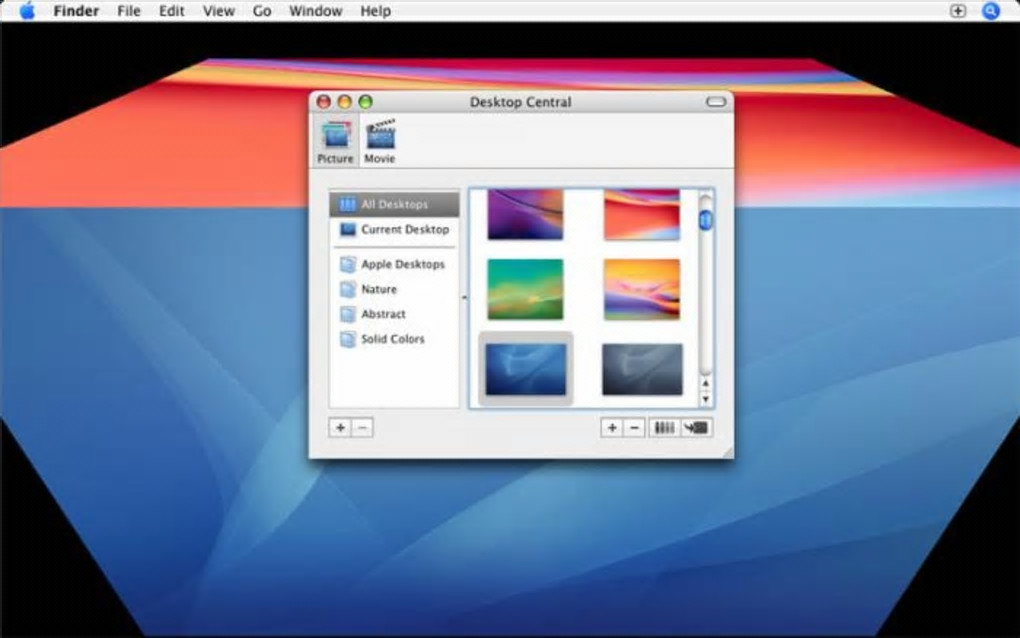1020x638 pixels.
Task: Click the Current Desktop row icon
Action: pyautogui.click(x=348, y=230)
